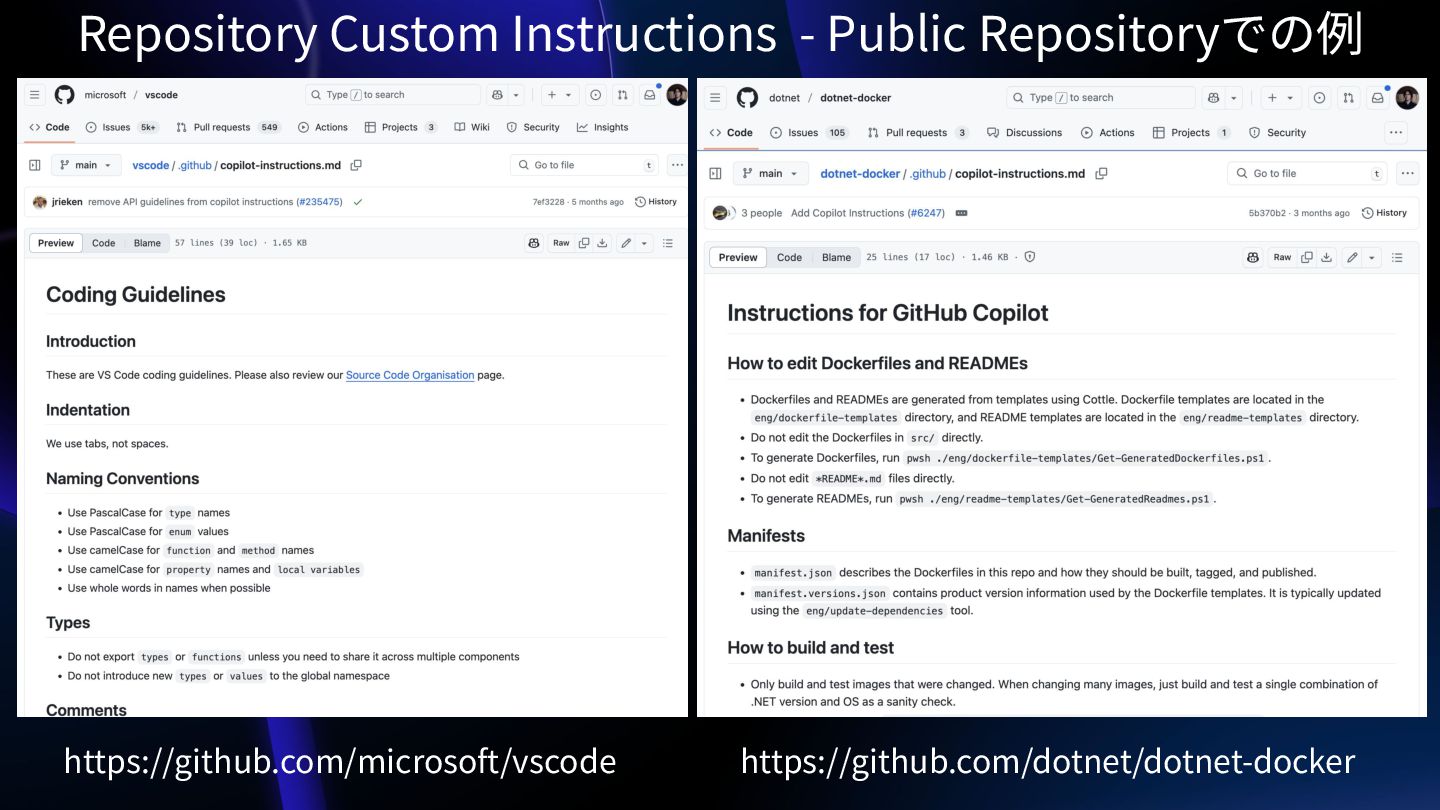This screenshot has height=810, width=1440.
Task: Open main branch dropdown in dotnet-docker window
Action: [x=771, y=173]
